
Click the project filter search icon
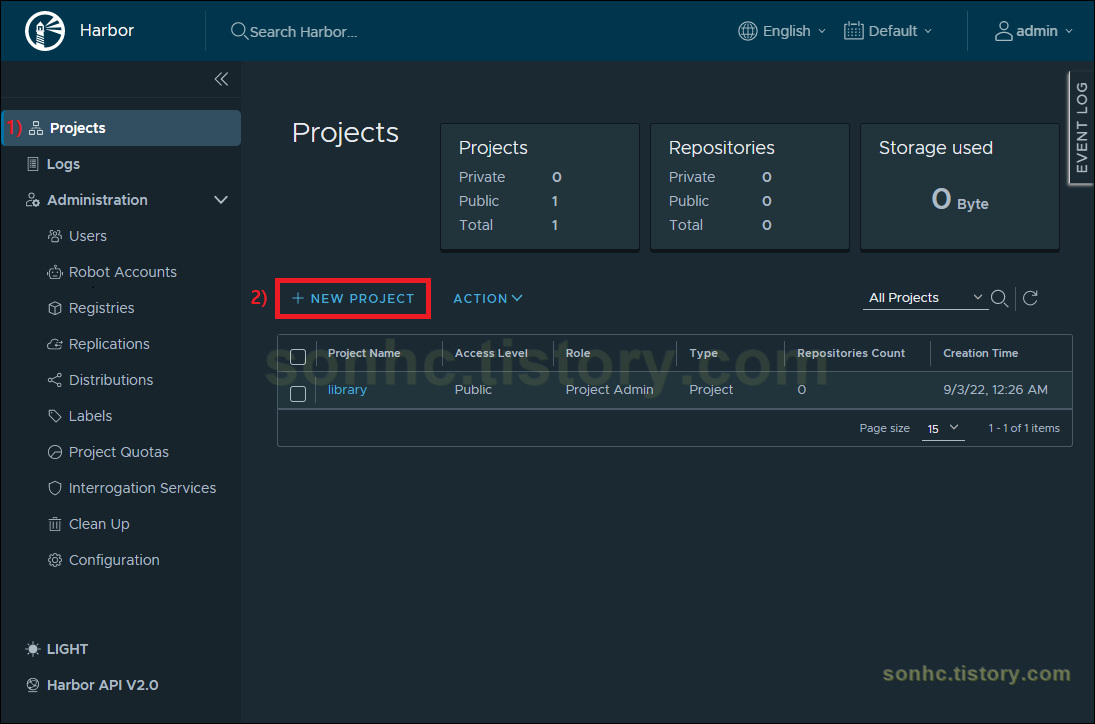tap(999, 298)
